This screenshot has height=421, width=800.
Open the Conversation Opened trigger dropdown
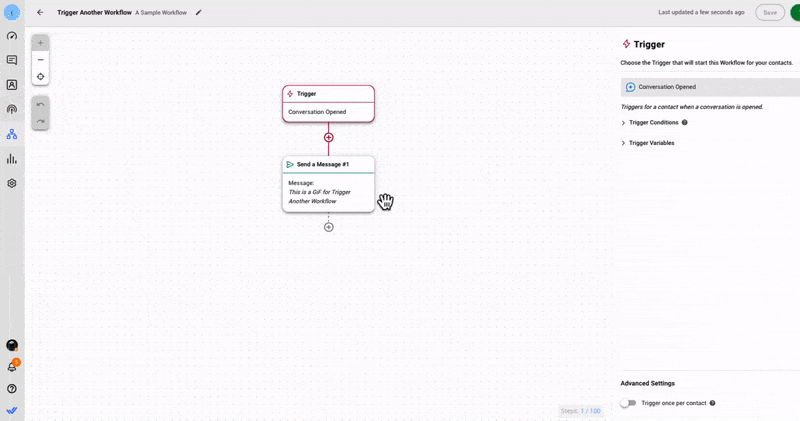pos(710,87)
